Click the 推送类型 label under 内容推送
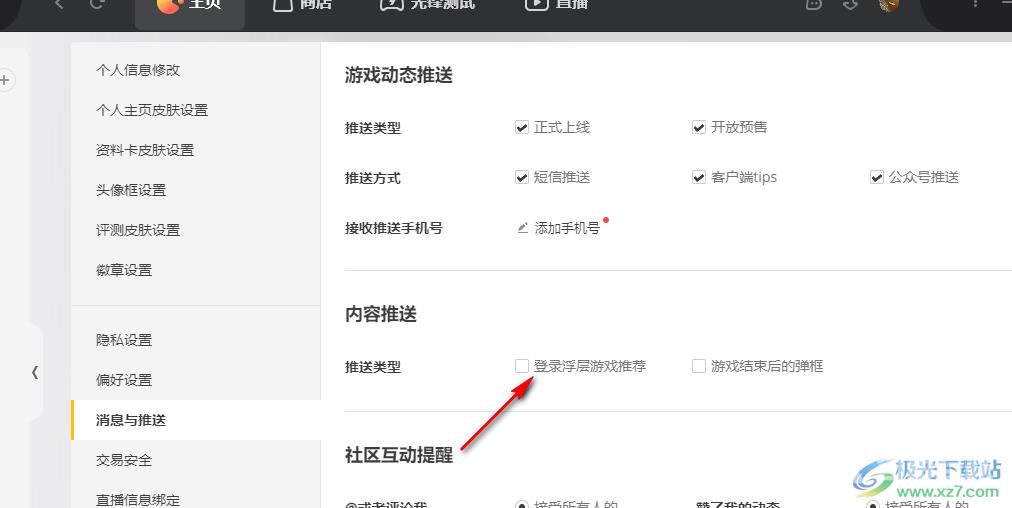Viewport: 1012px width, 508px height. coord(373,367)
